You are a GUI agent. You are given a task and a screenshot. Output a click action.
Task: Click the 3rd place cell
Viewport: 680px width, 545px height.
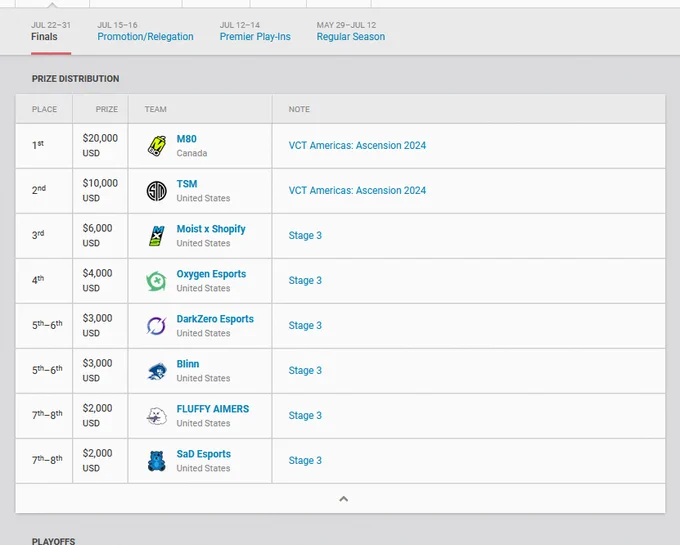pyautogui.click(x=44, y=236)
